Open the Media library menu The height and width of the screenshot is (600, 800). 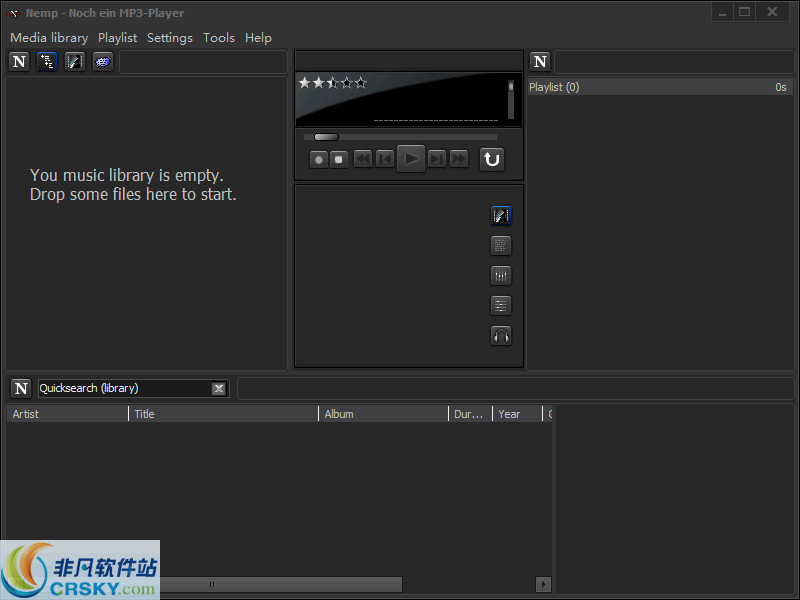(48, 37)
